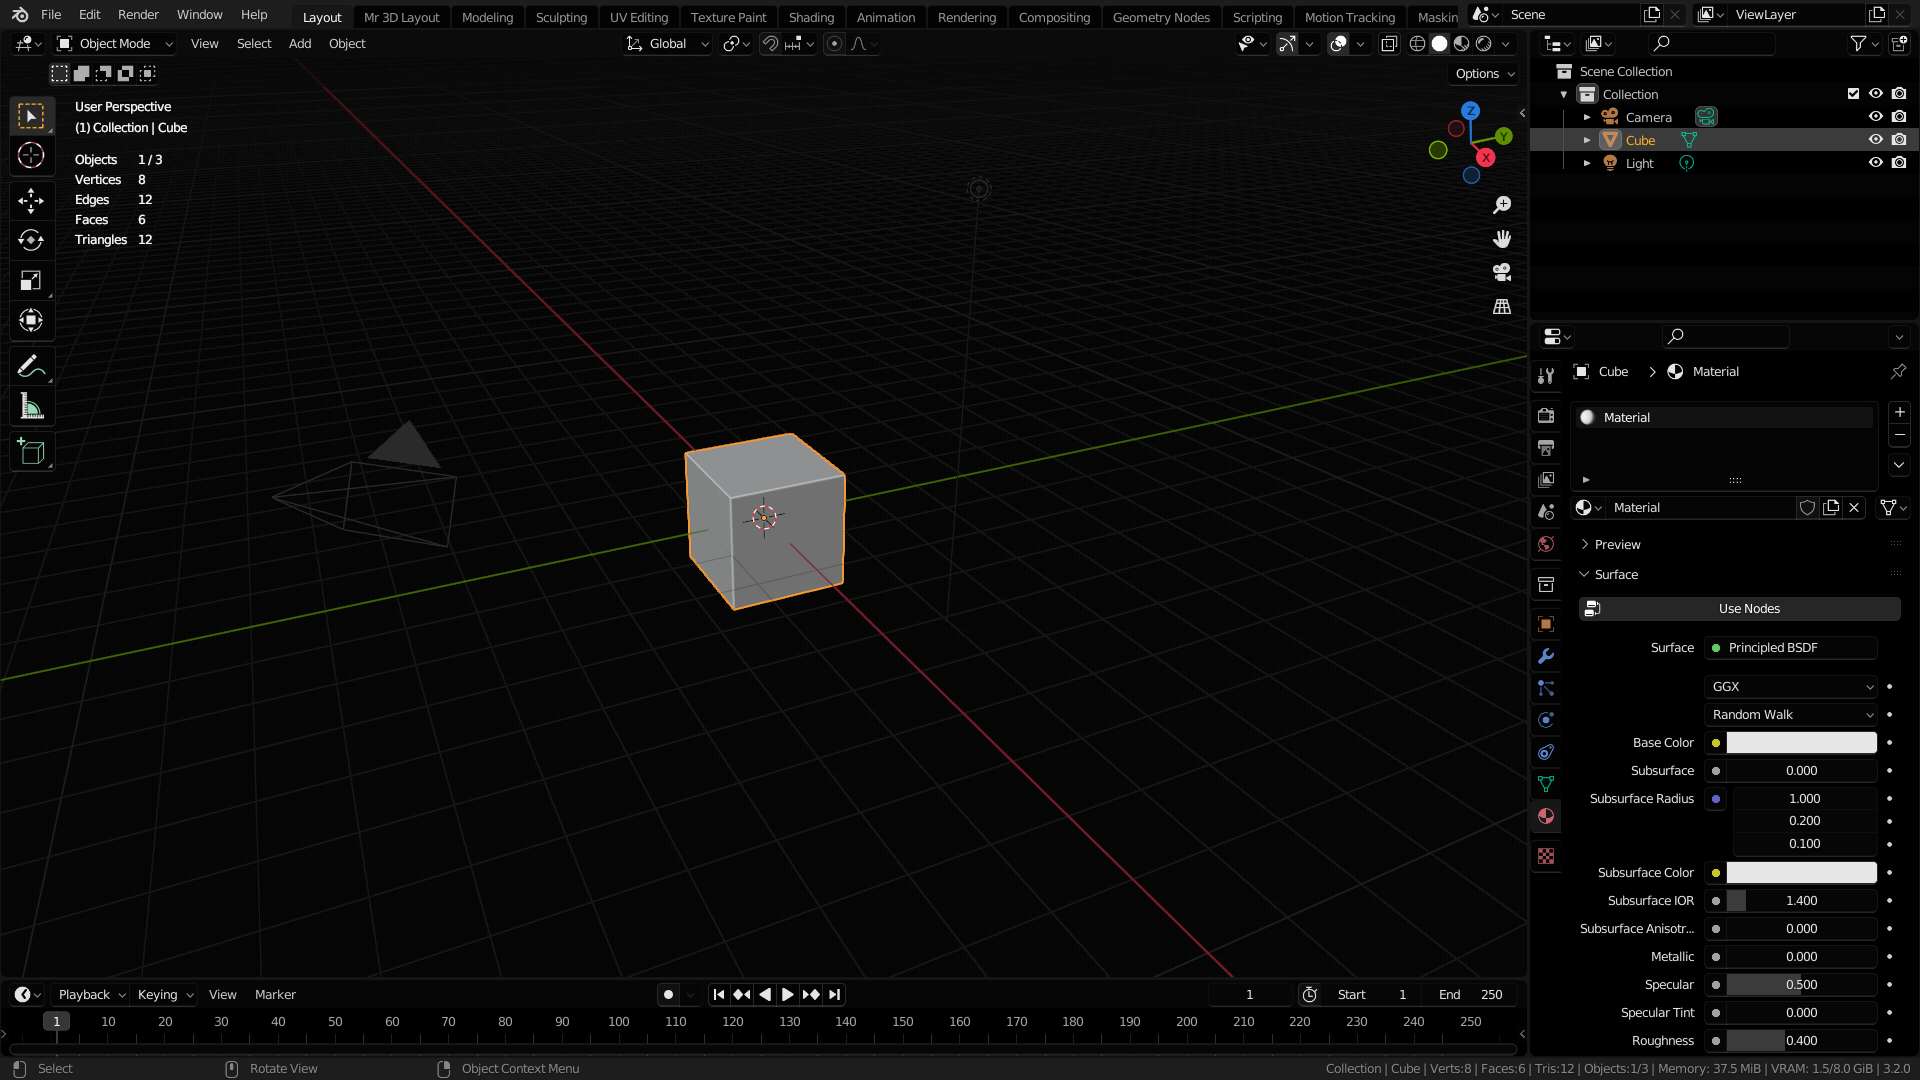Toggle the Collection checkbox in outliner

pos(1852,93)
